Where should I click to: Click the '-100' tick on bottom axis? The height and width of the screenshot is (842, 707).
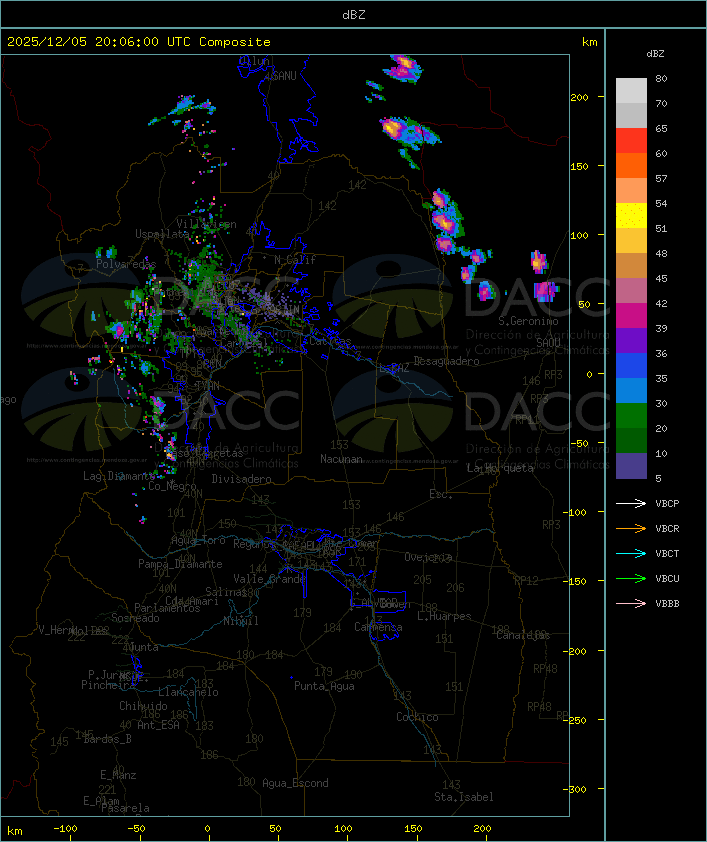tap(65, 829)
